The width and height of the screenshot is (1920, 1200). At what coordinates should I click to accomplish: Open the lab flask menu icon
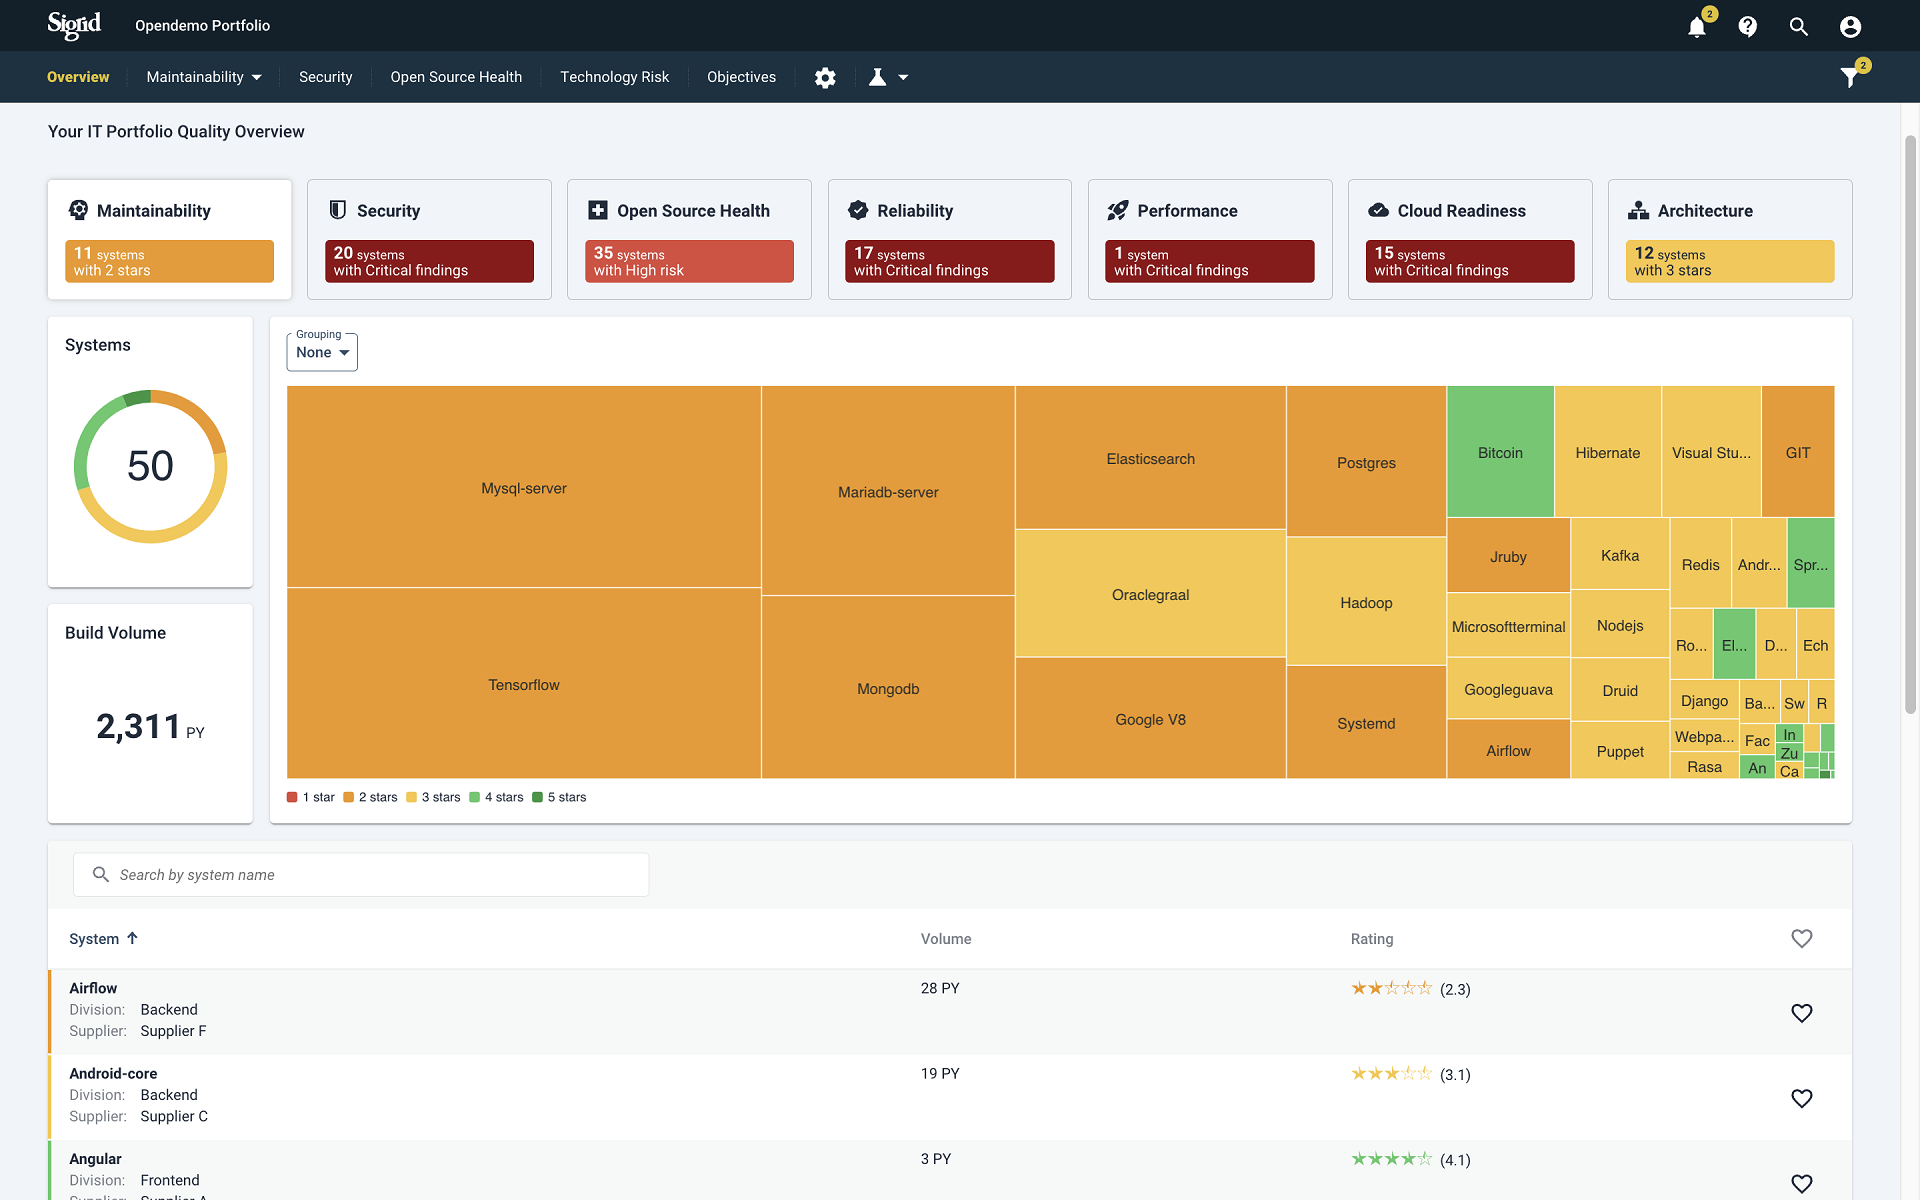(877, 77)
